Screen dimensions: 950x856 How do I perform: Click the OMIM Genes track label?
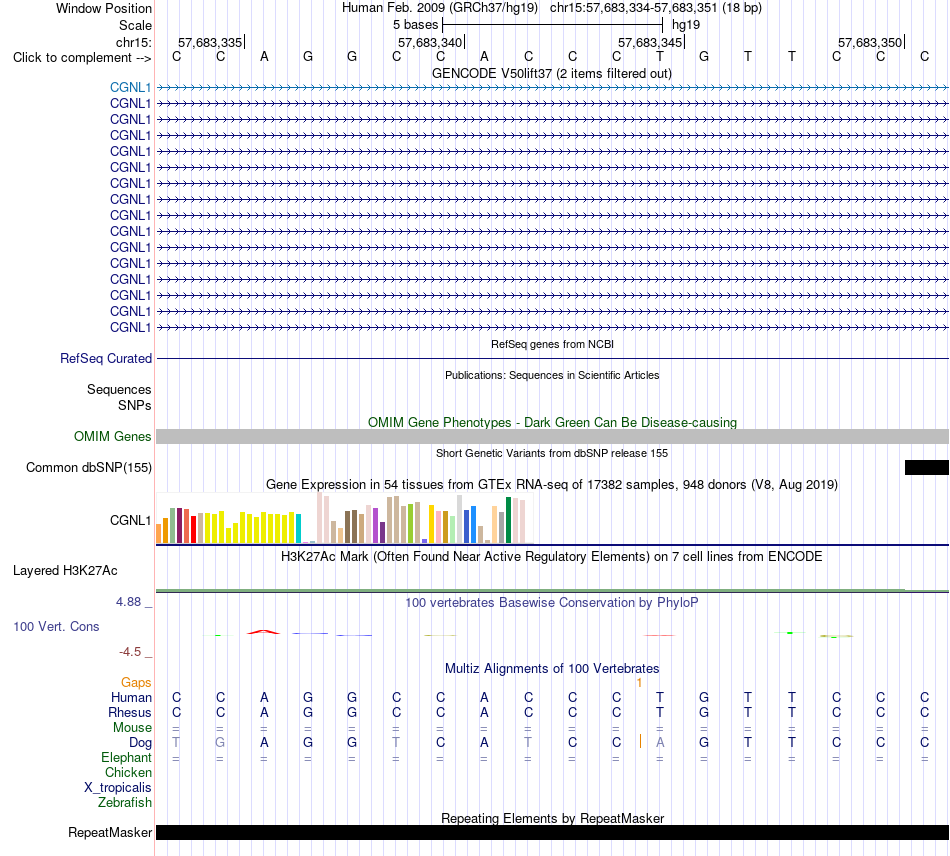113,436
